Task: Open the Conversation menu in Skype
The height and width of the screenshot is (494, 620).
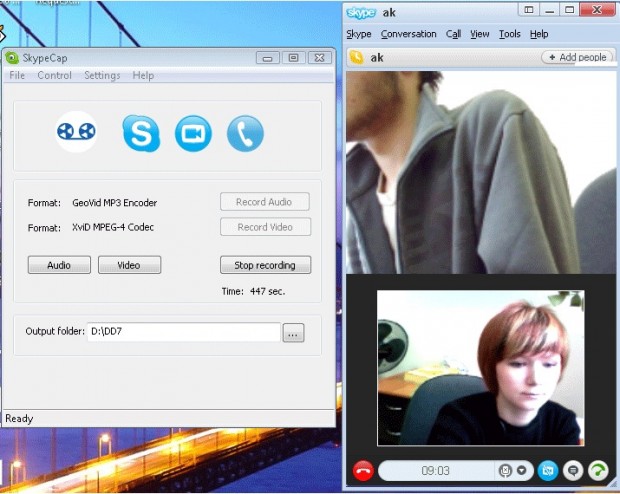Action: pos(408,34)
